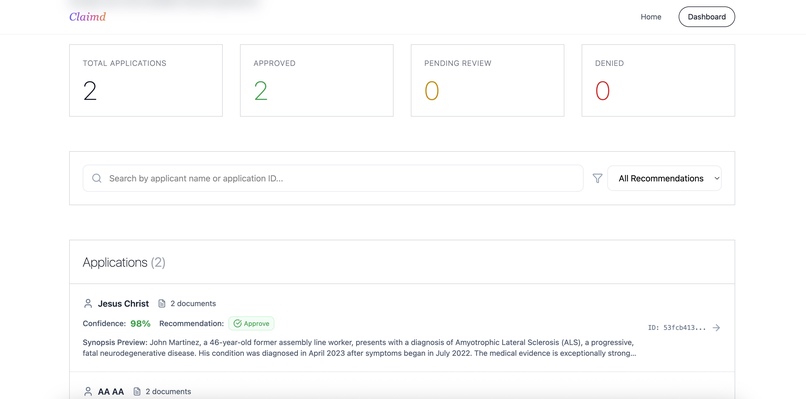The image size is (806, 399).
Task: Go to the Home page
Action: [651, 17]
